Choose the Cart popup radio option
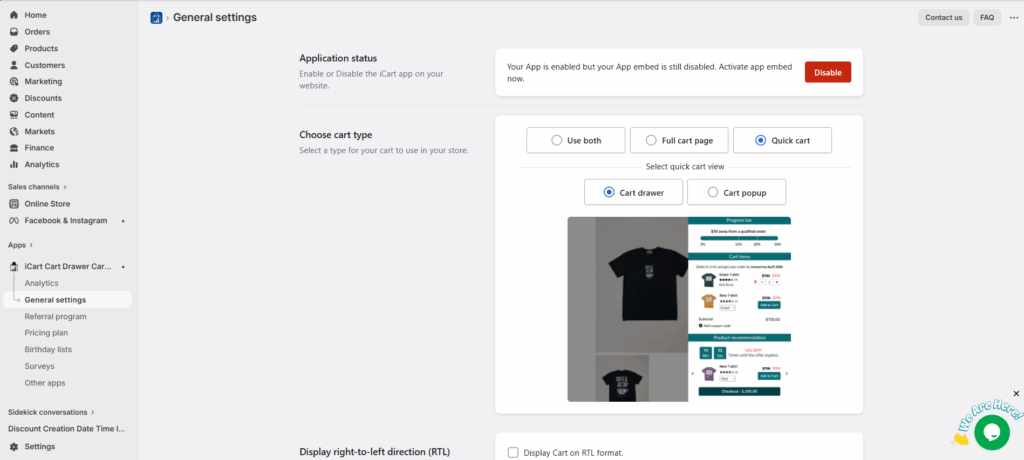1024x460 pixels. tap(712, 192)
